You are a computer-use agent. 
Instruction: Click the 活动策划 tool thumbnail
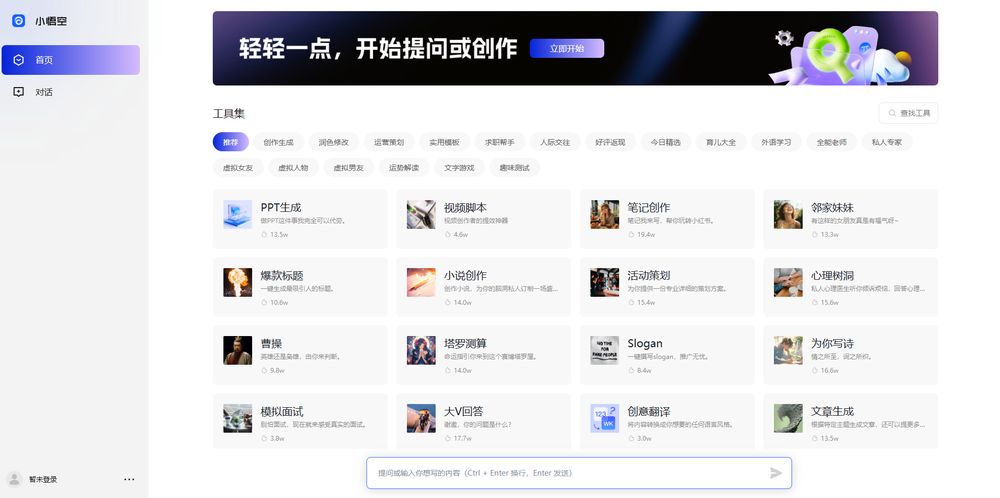click(605, 282)
